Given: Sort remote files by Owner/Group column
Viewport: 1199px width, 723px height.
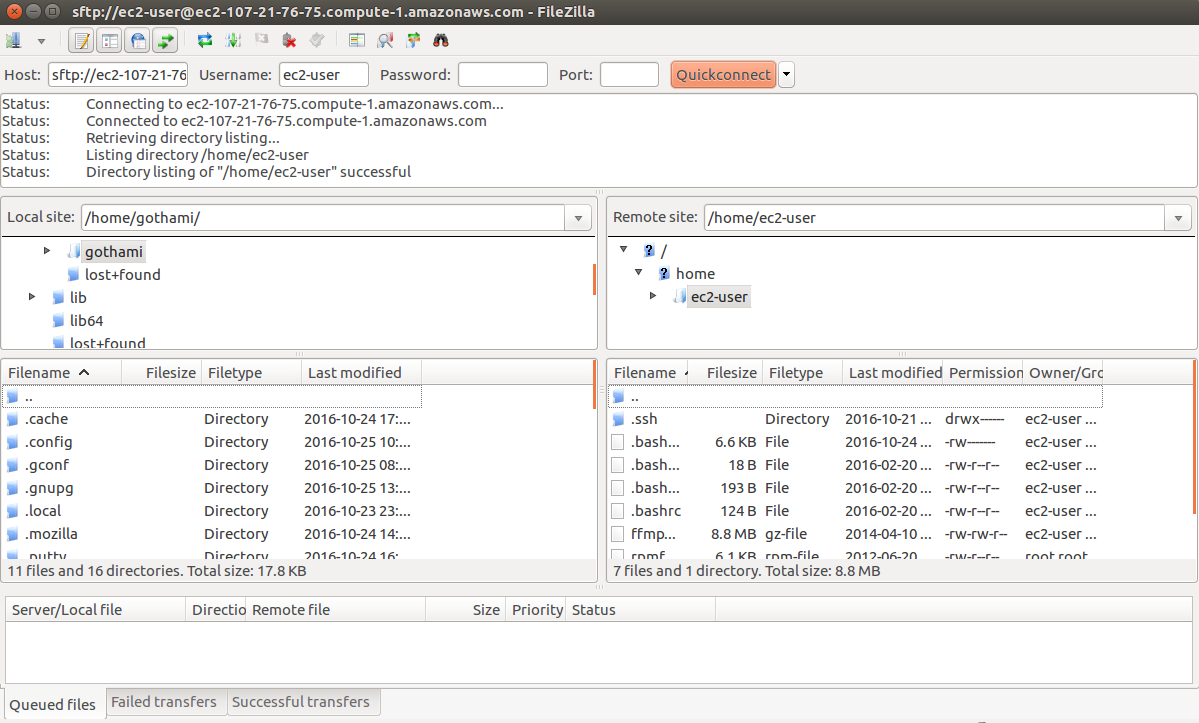Looking at the screenshot, I should pos(1063,373).
